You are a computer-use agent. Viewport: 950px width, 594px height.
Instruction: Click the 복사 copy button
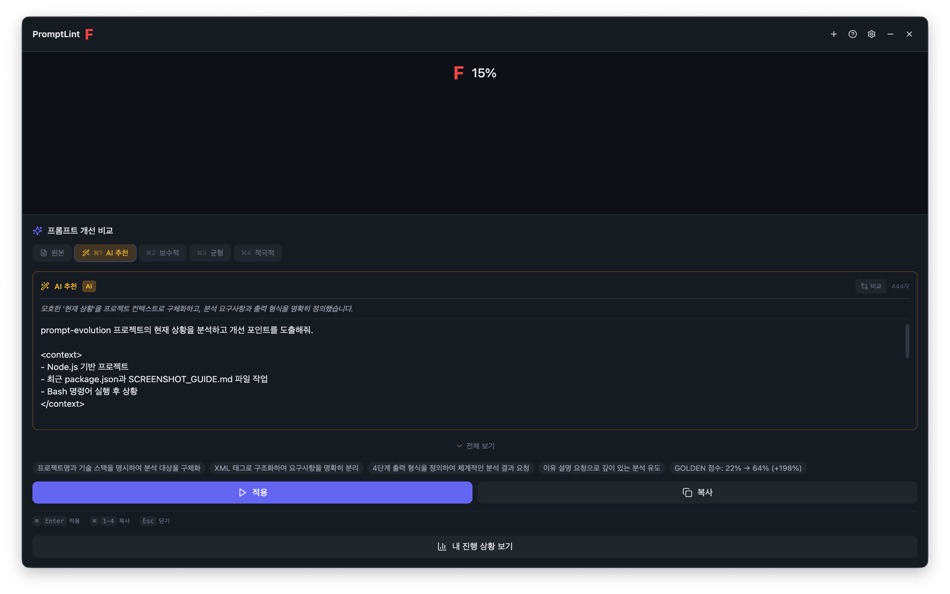(697, 493)
